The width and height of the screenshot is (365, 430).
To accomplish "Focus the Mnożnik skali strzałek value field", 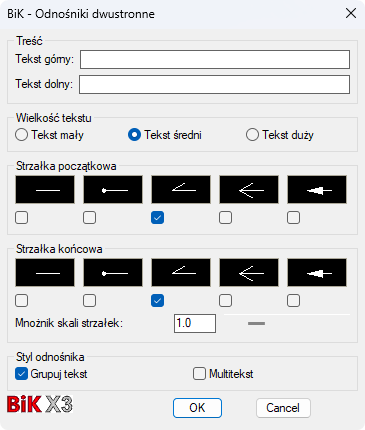I will pyautogui.click(x=195, y=323).
